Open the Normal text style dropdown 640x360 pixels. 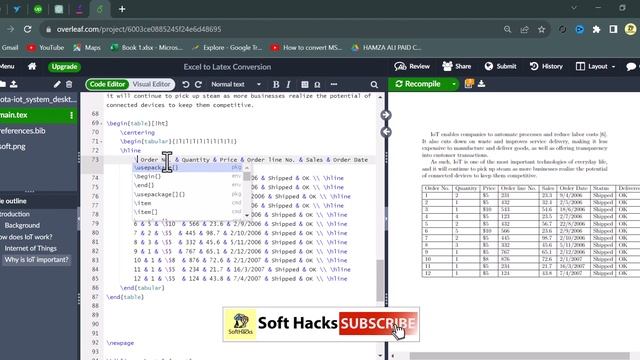pos(236,84)
